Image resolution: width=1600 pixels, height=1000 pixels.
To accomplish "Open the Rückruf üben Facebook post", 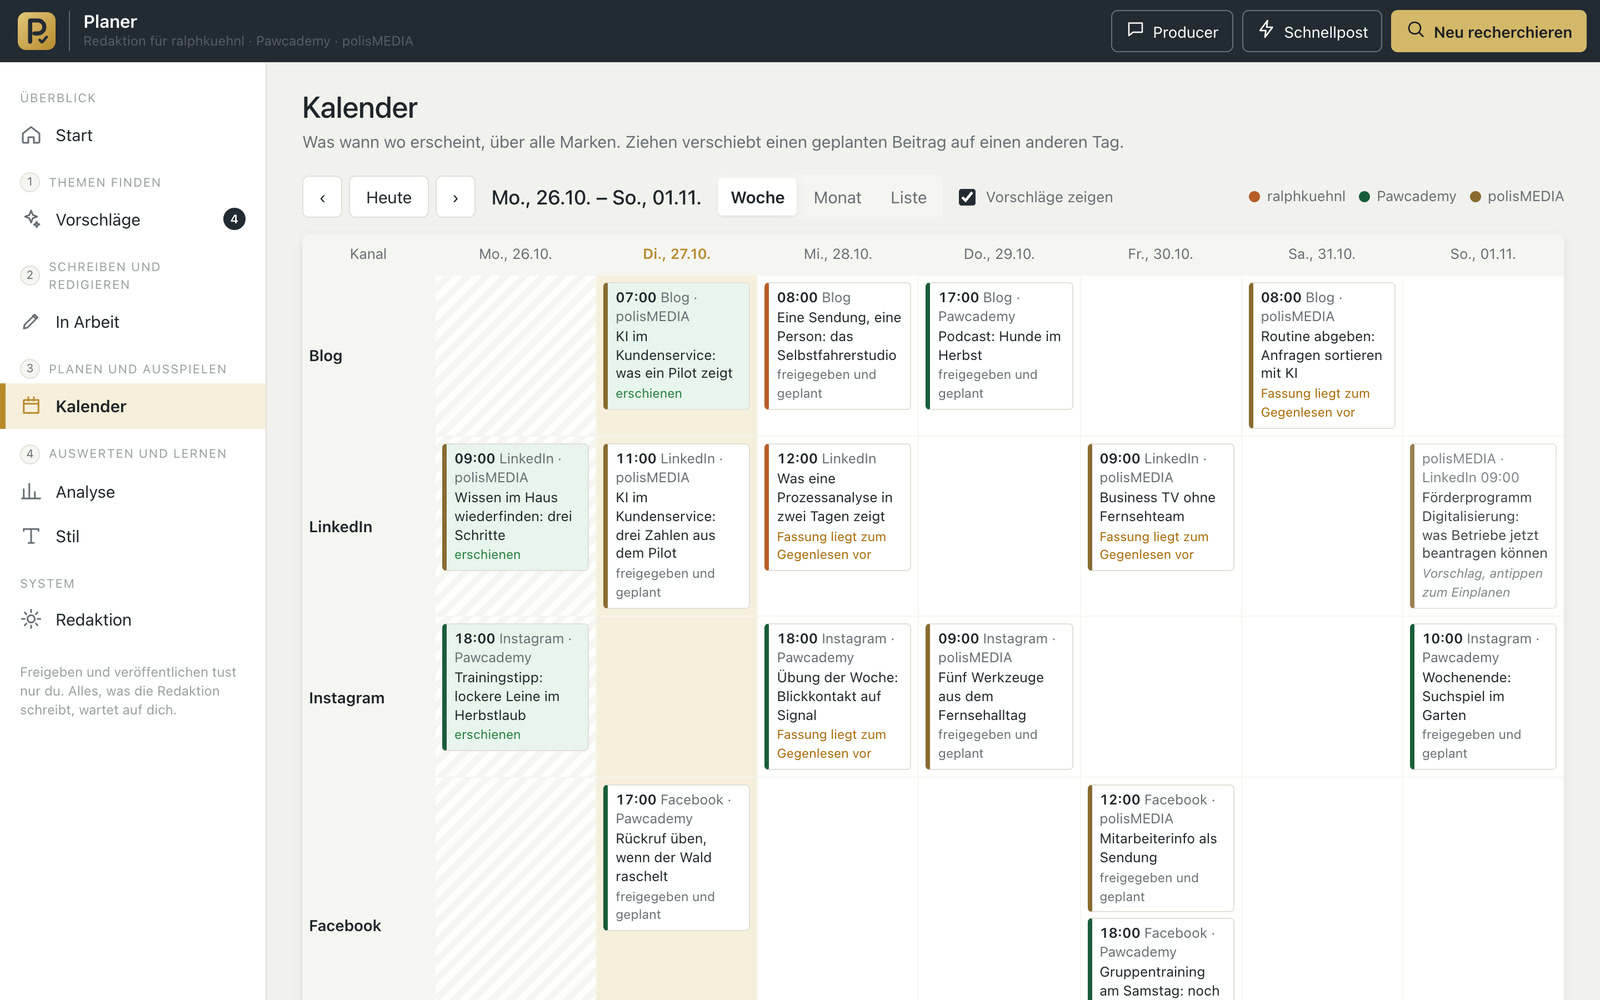I will (676, 858).
